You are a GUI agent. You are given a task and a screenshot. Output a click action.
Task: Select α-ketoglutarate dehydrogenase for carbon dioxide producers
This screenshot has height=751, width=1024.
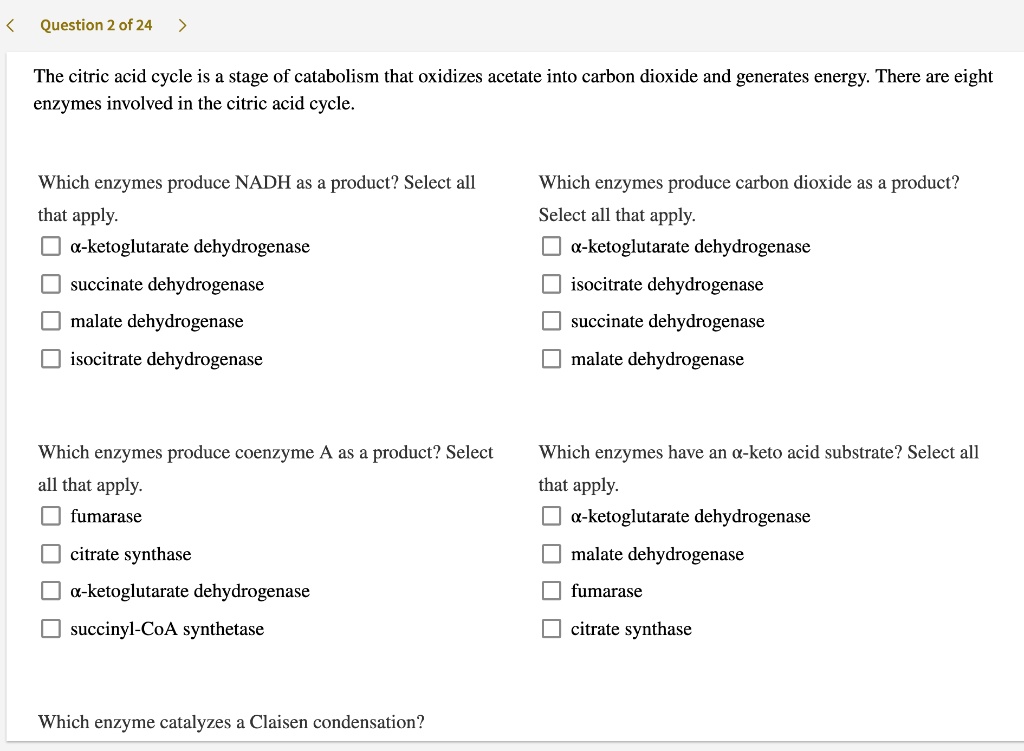point(551,246)
